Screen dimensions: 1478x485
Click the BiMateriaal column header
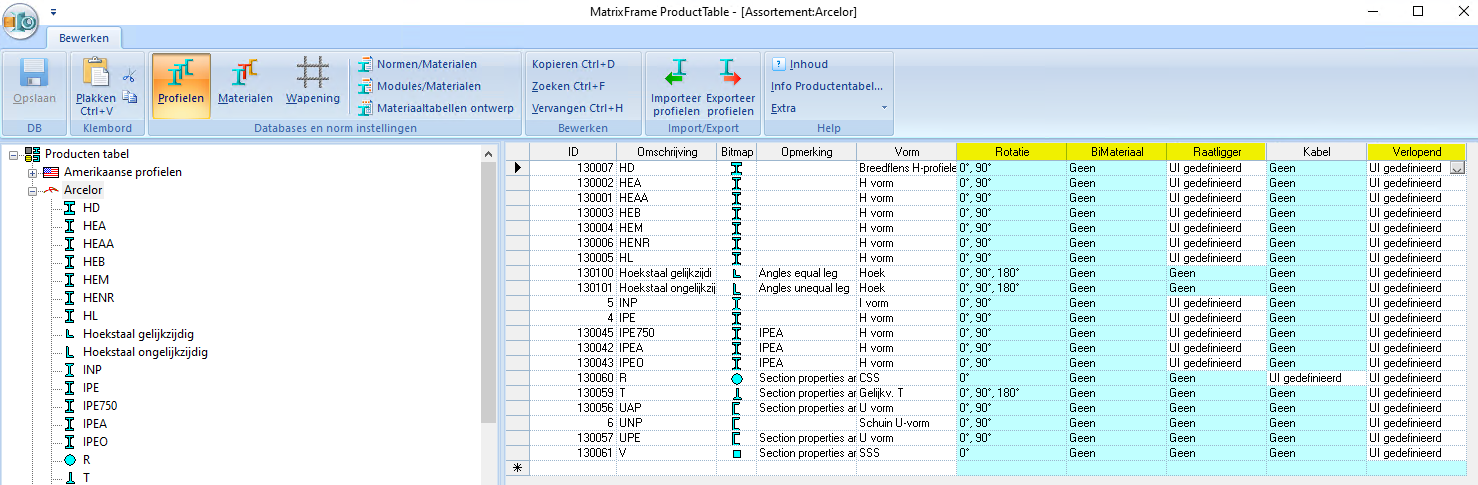[1116, 151]
